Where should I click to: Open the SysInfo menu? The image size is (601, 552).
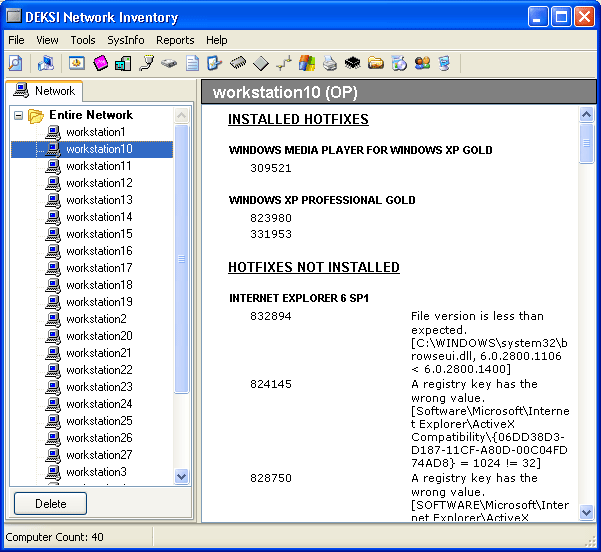tap(126, 40)
